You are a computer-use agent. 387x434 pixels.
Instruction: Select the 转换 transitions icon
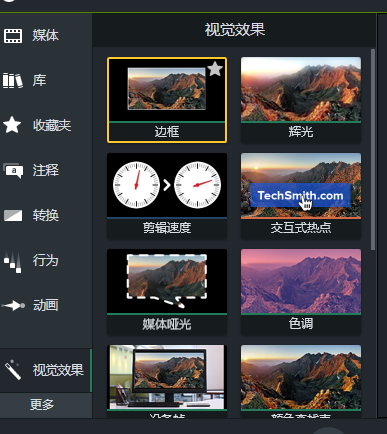13,215
